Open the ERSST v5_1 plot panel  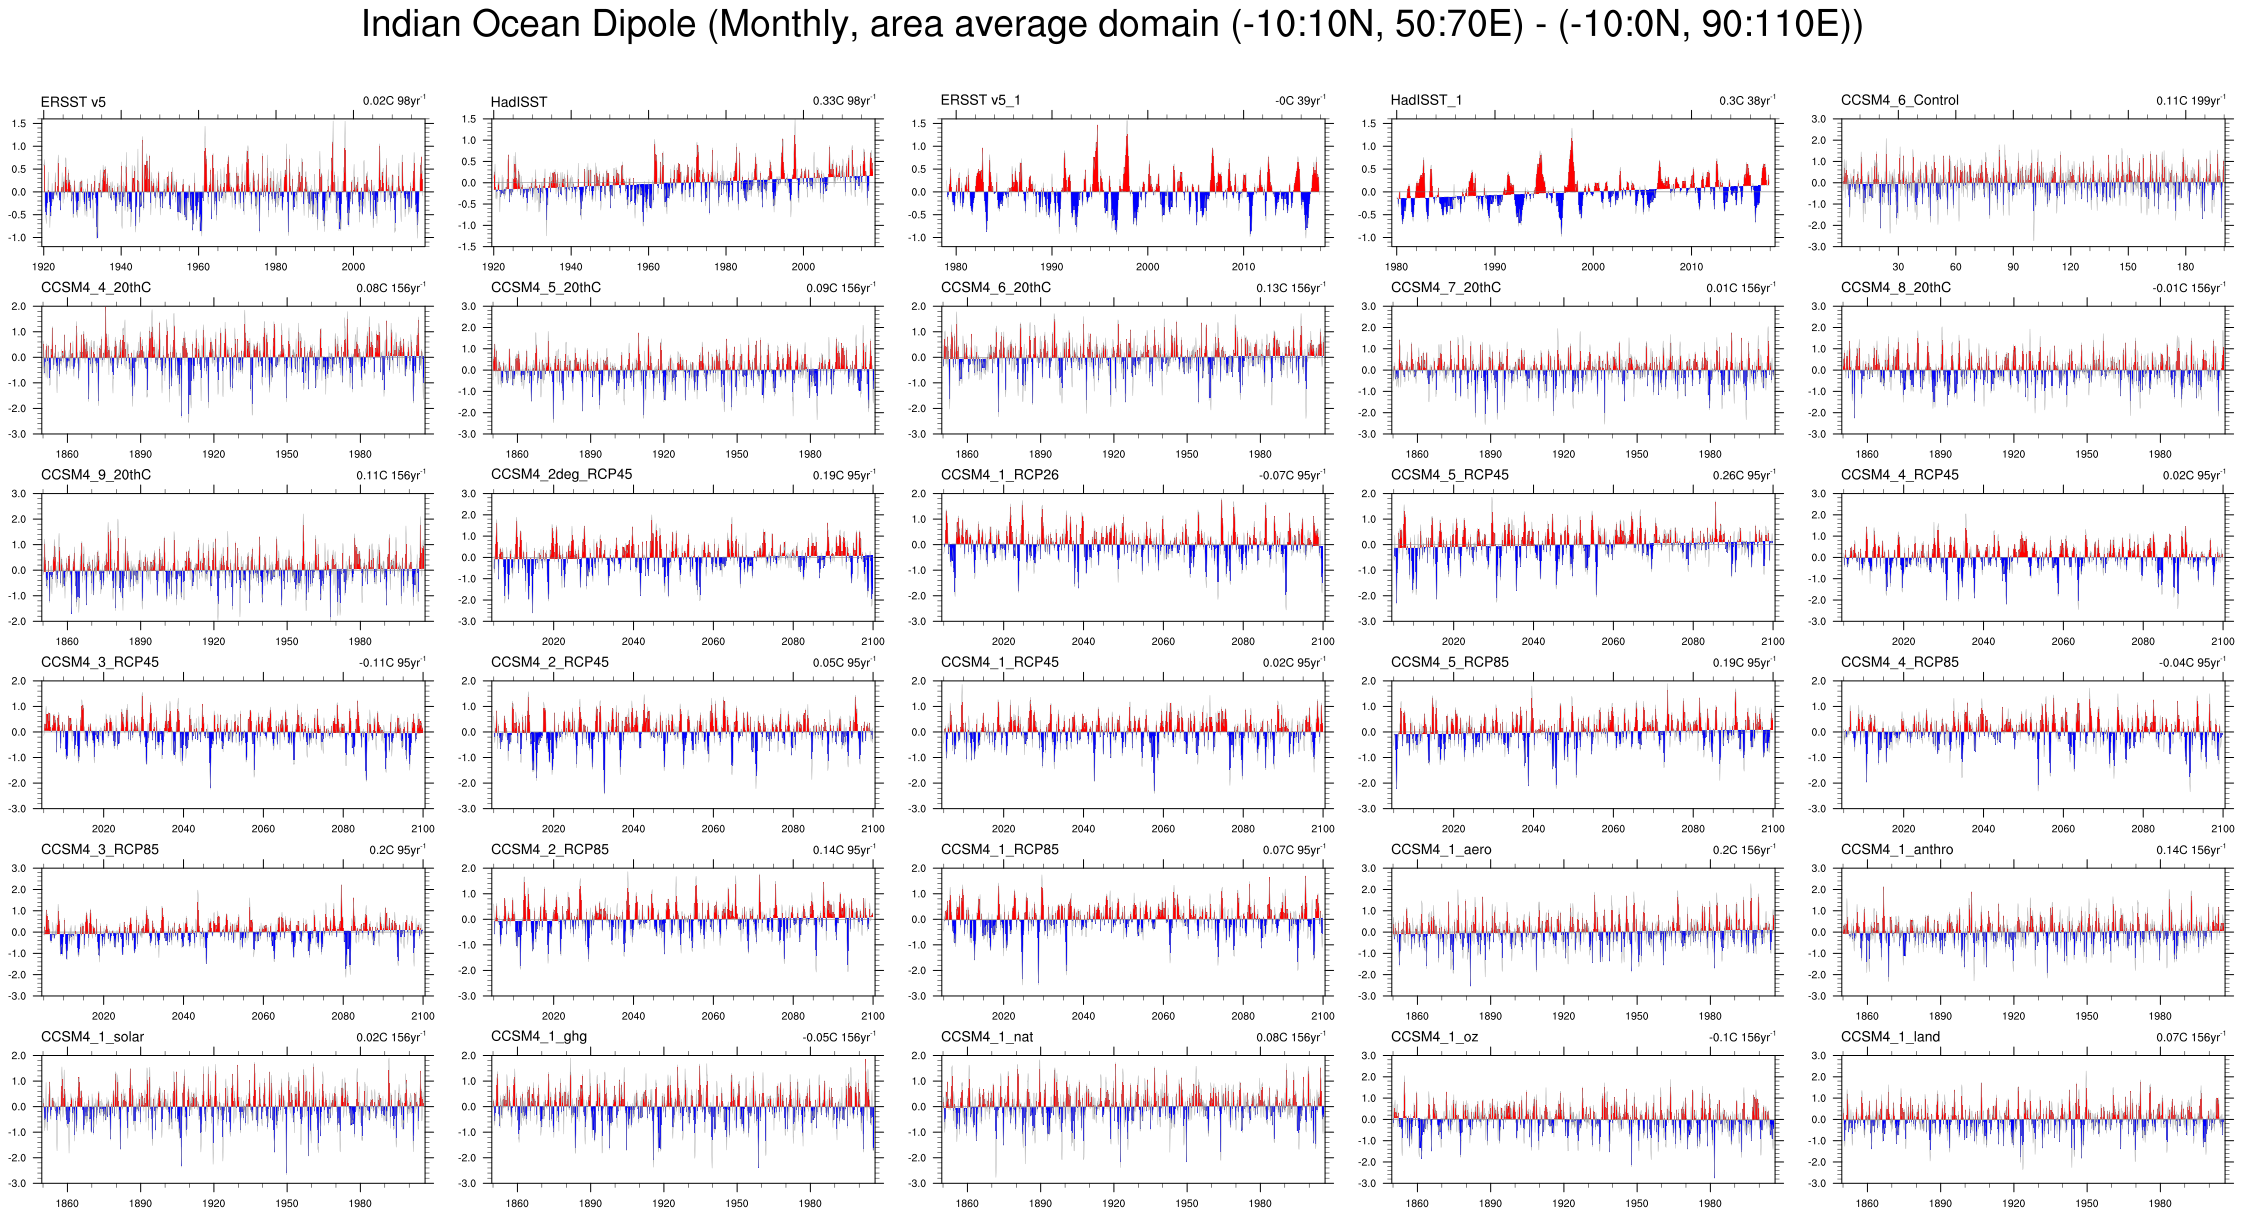tap(1134, 183)
